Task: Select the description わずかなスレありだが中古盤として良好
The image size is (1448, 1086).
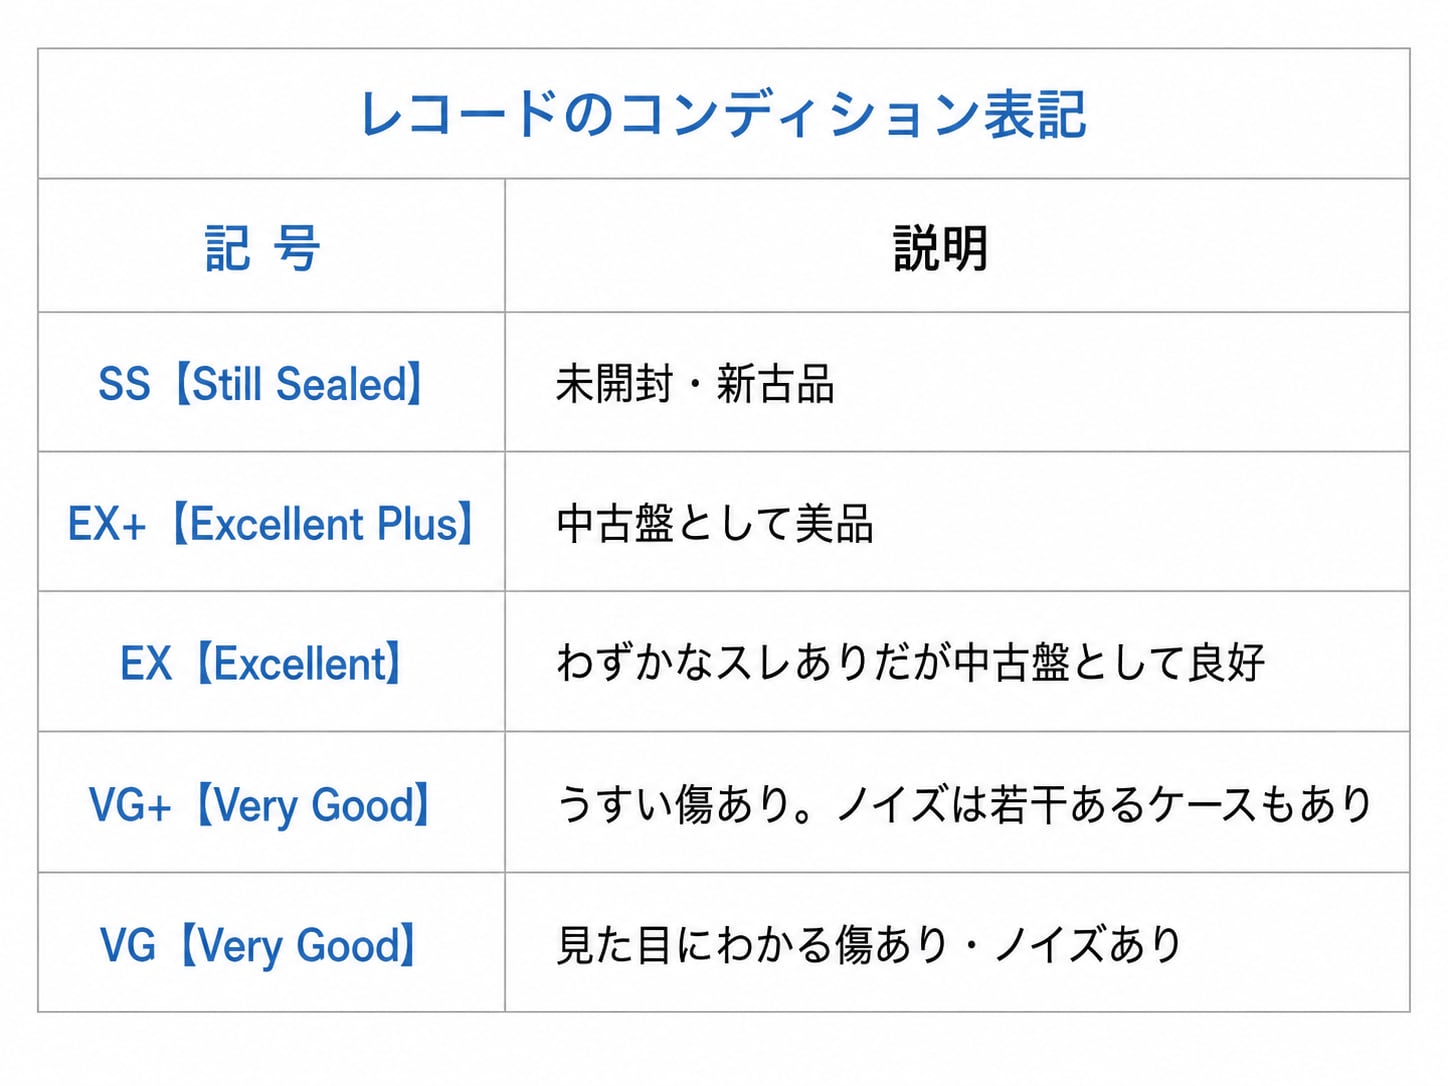Action: click(911, 663)
